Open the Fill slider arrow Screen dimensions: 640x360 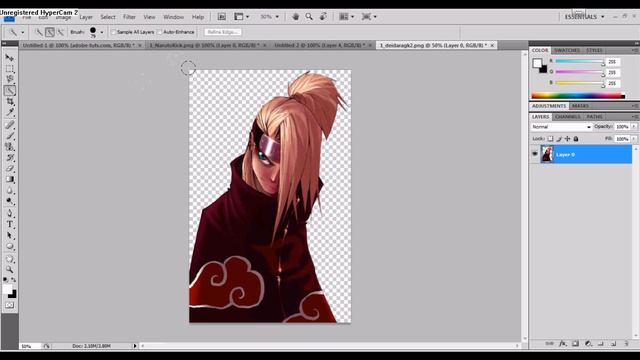tap(634, 139)
